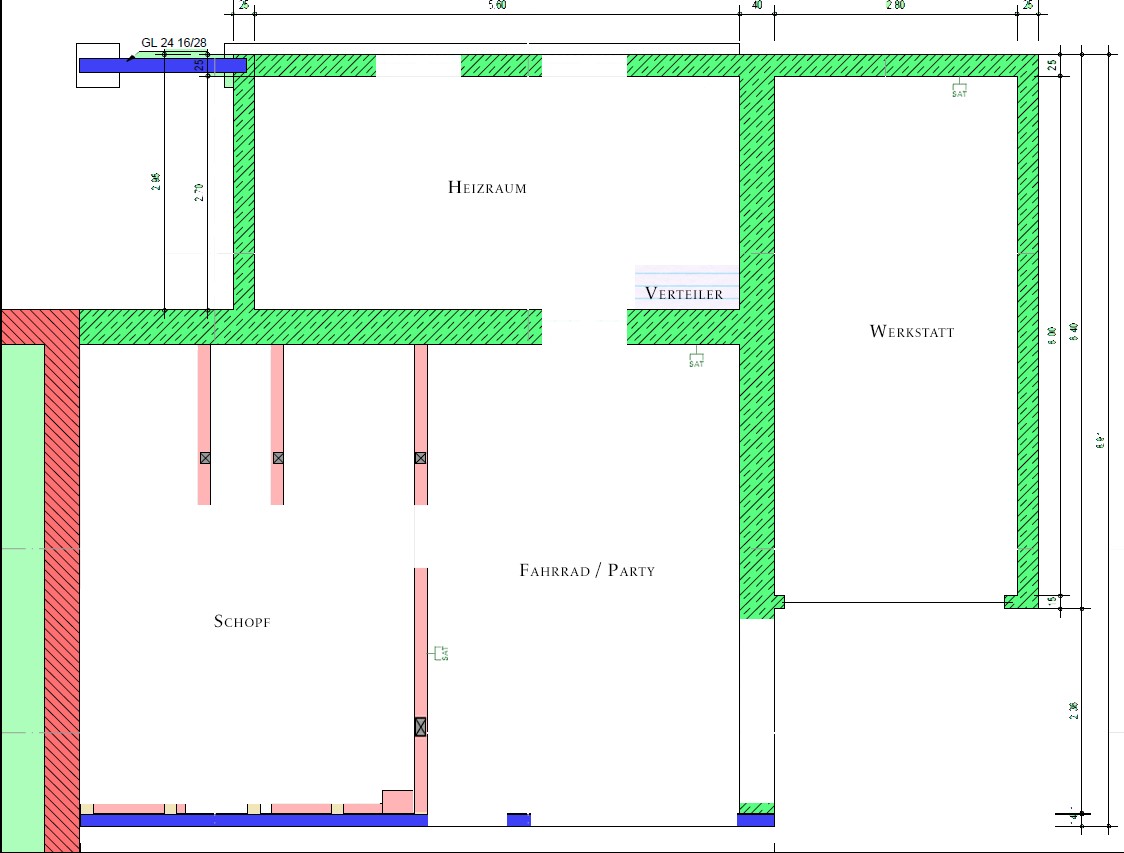Select the 5.60 dimension text at top

(496, 6)
